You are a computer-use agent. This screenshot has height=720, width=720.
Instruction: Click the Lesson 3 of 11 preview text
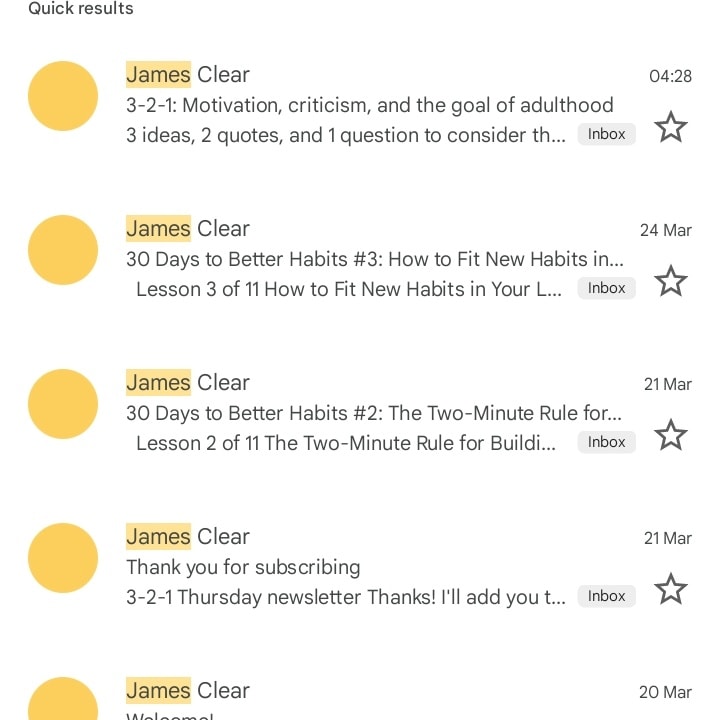click(x=349, y=289)
